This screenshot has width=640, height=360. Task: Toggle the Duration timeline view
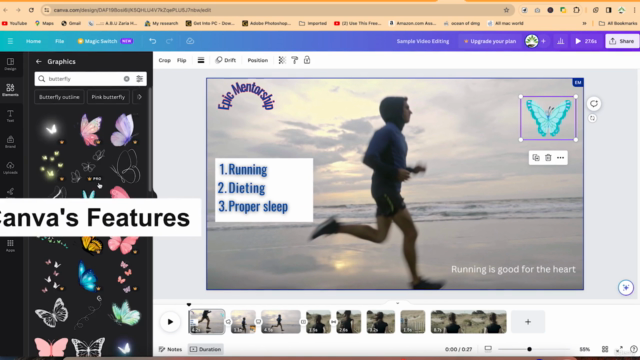coord(205,349)
